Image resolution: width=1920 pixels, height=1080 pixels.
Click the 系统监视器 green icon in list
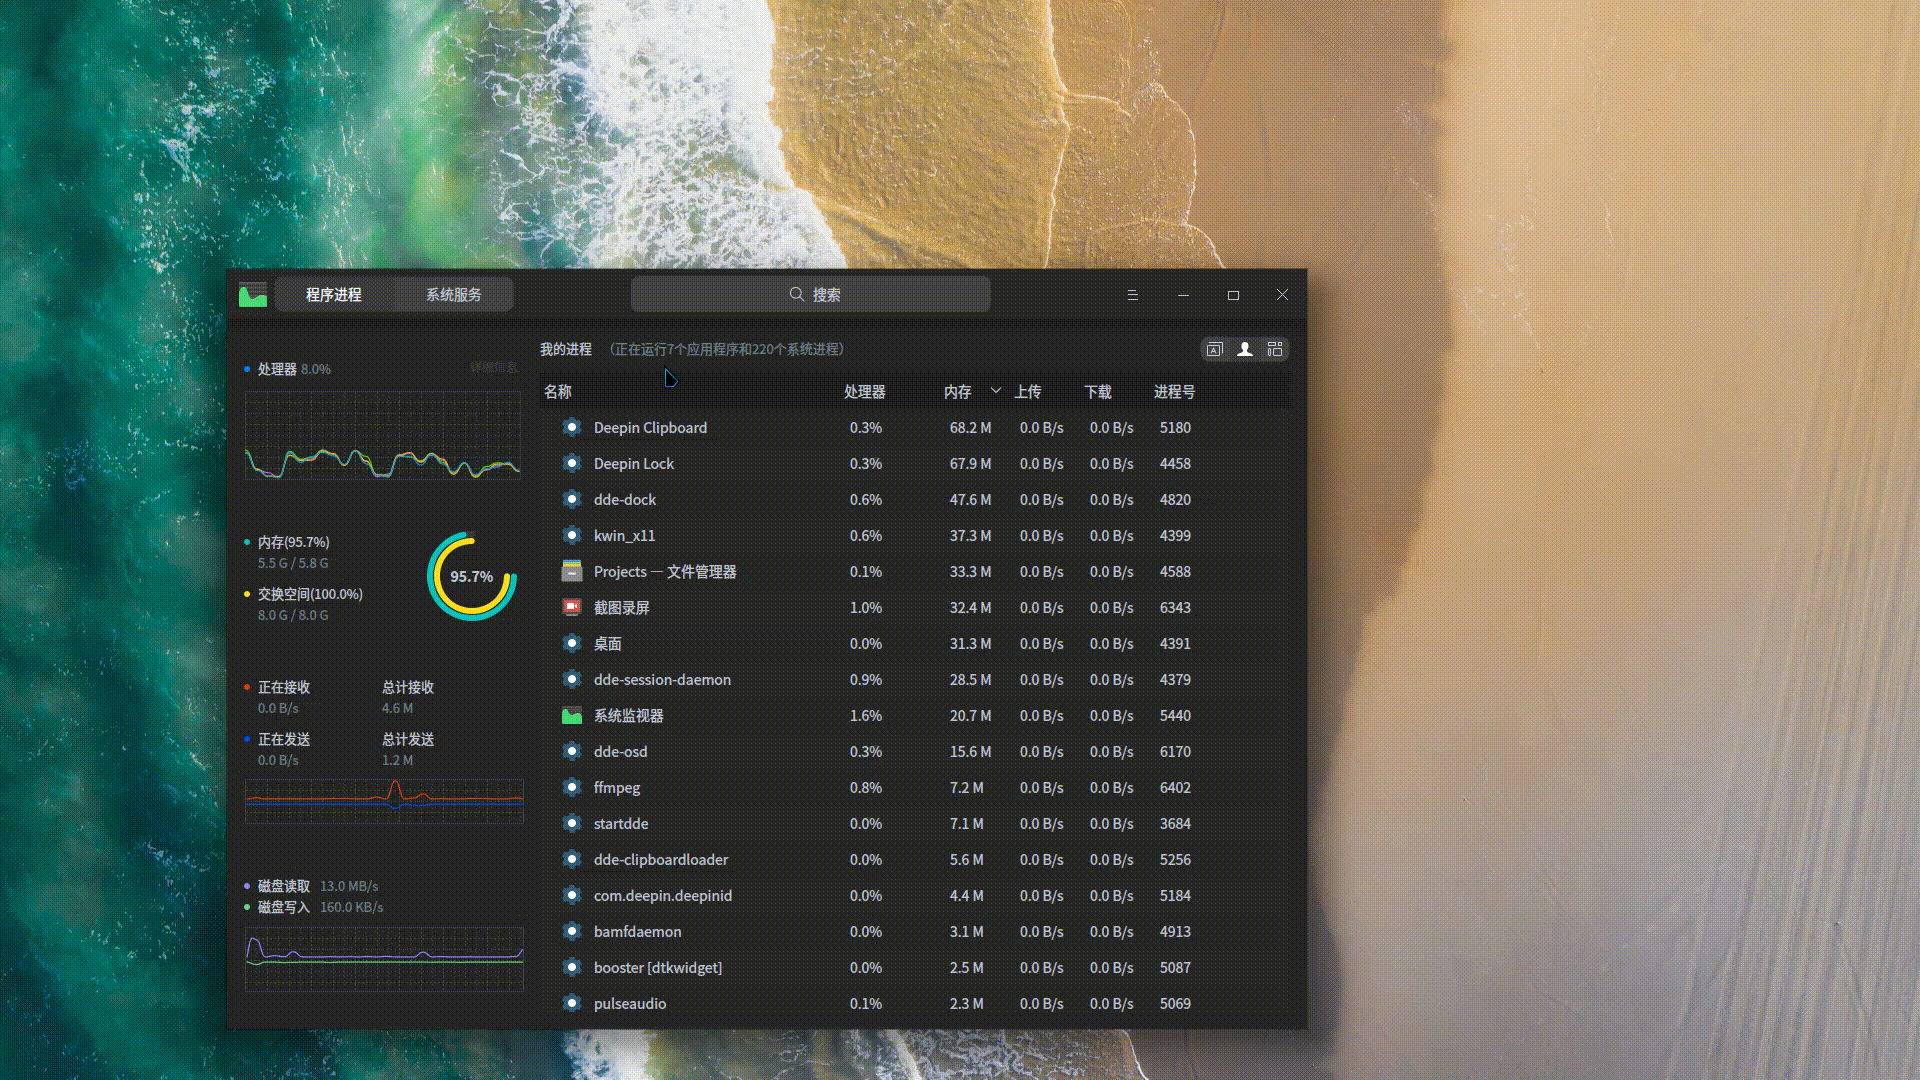click(572, 715)
